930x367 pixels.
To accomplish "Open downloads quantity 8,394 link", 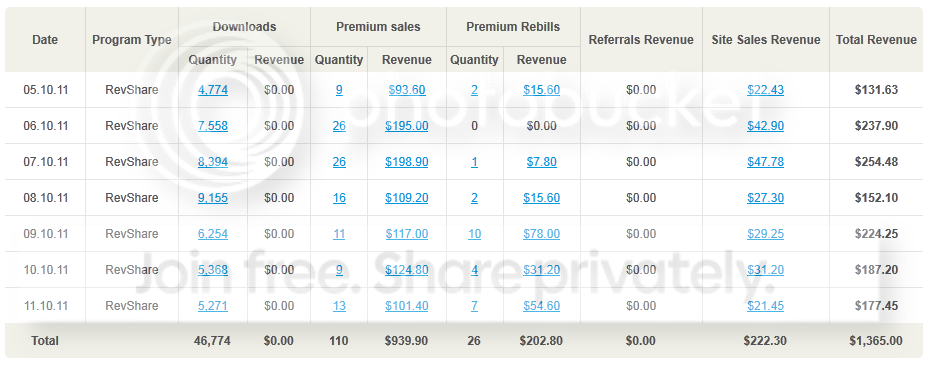I will click(x=213, y=162).
